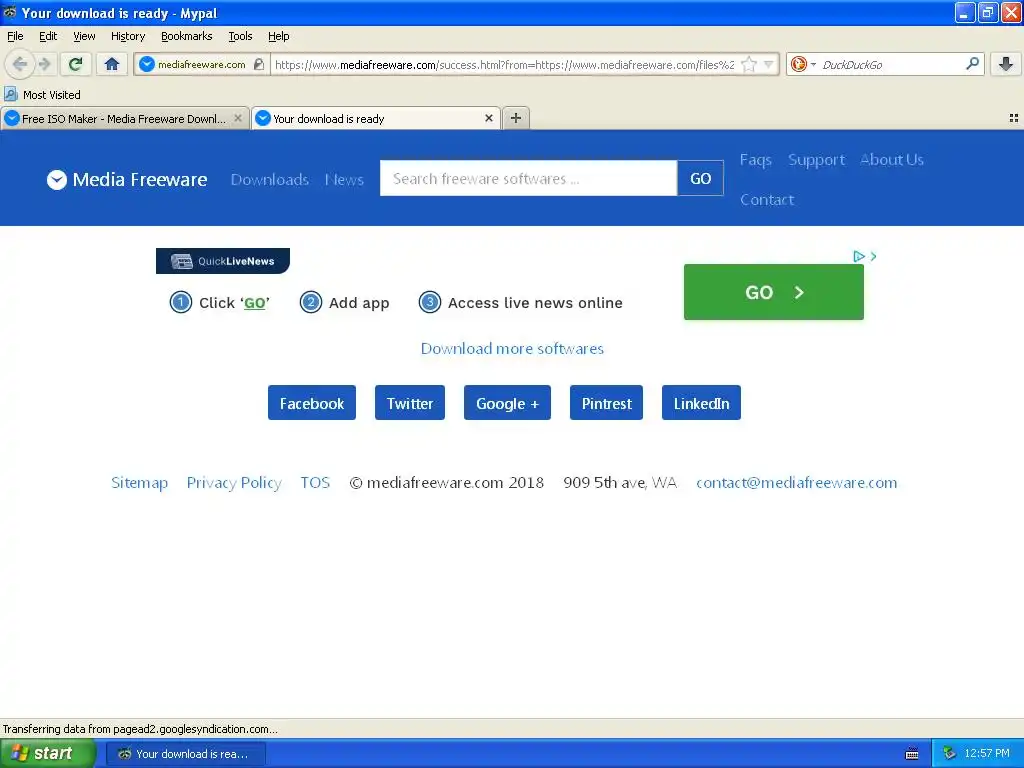Click the QuickLiveNews ad banner logo
The height and width of the screenshot is (768, 1024).
click(223, 261)
